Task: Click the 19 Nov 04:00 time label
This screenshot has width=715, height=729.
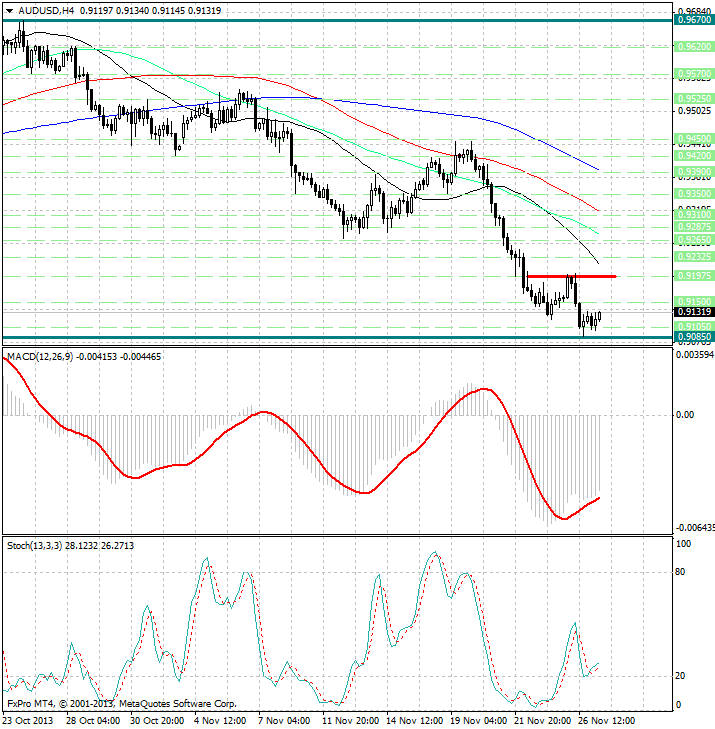Action: tap(478, 721)
